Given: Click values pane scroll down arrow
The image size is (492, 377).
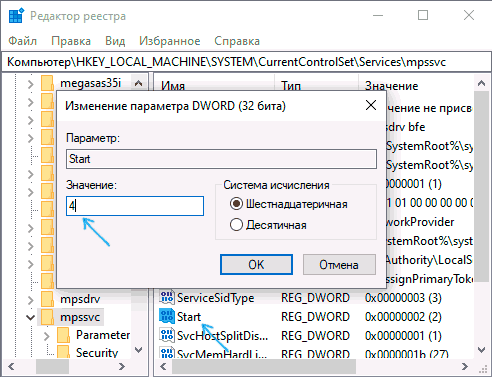Looking at the screenshot, I should (x=481, y=350).
